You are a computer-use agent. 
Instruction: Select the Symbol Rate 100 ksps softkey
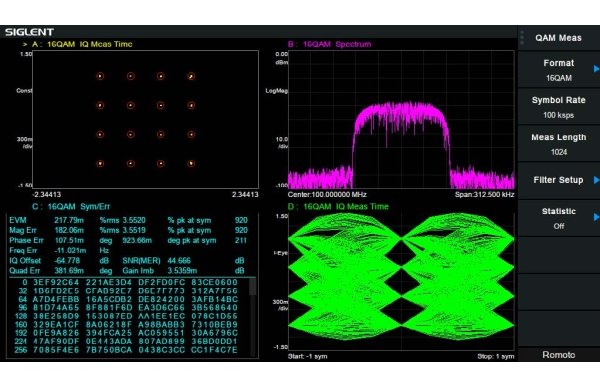558,107
